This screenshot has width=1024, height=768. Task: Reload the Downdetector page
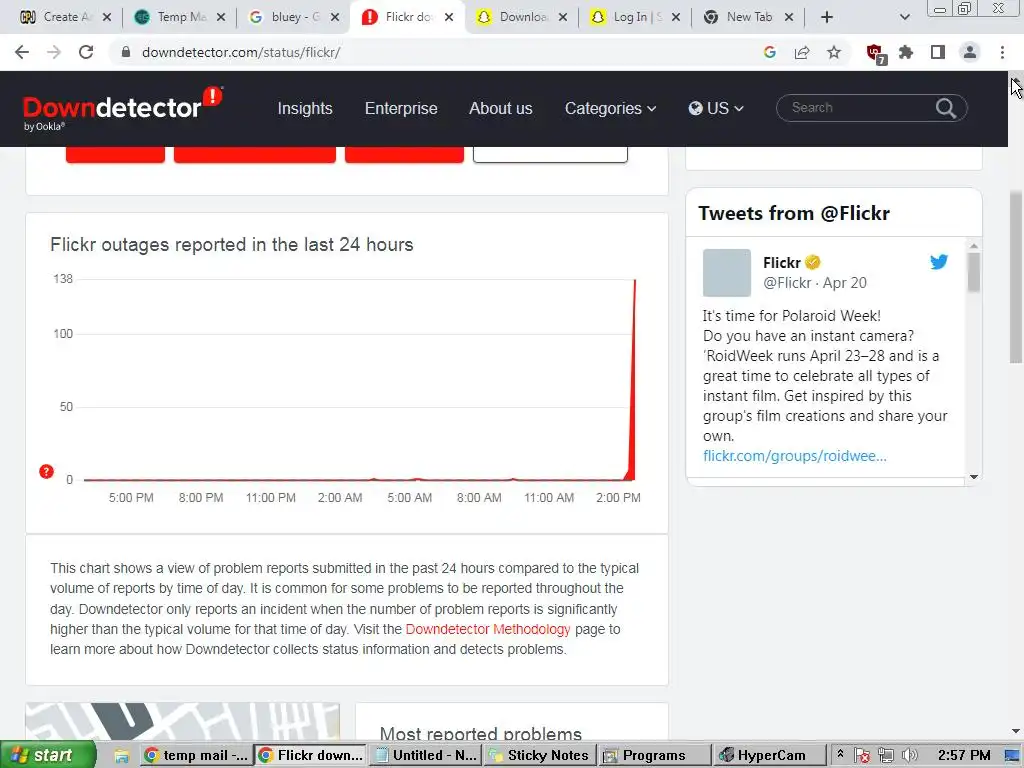(86, 52)
